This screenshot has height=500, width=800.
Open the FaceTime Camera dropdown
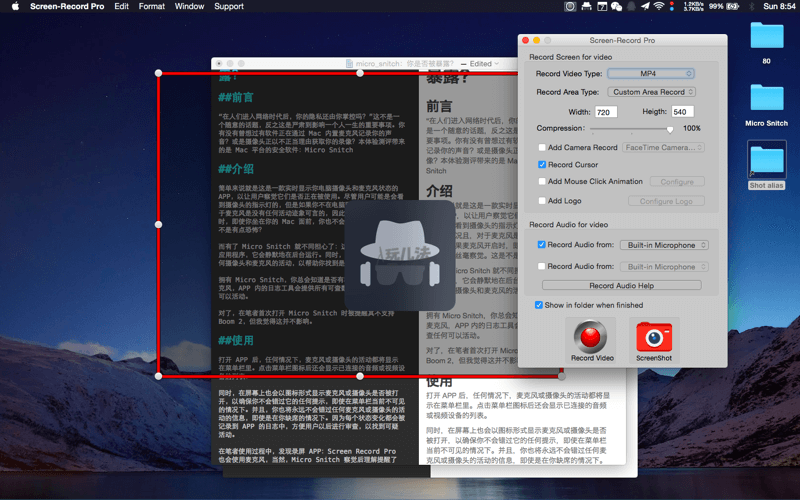[x=663, y=147]
